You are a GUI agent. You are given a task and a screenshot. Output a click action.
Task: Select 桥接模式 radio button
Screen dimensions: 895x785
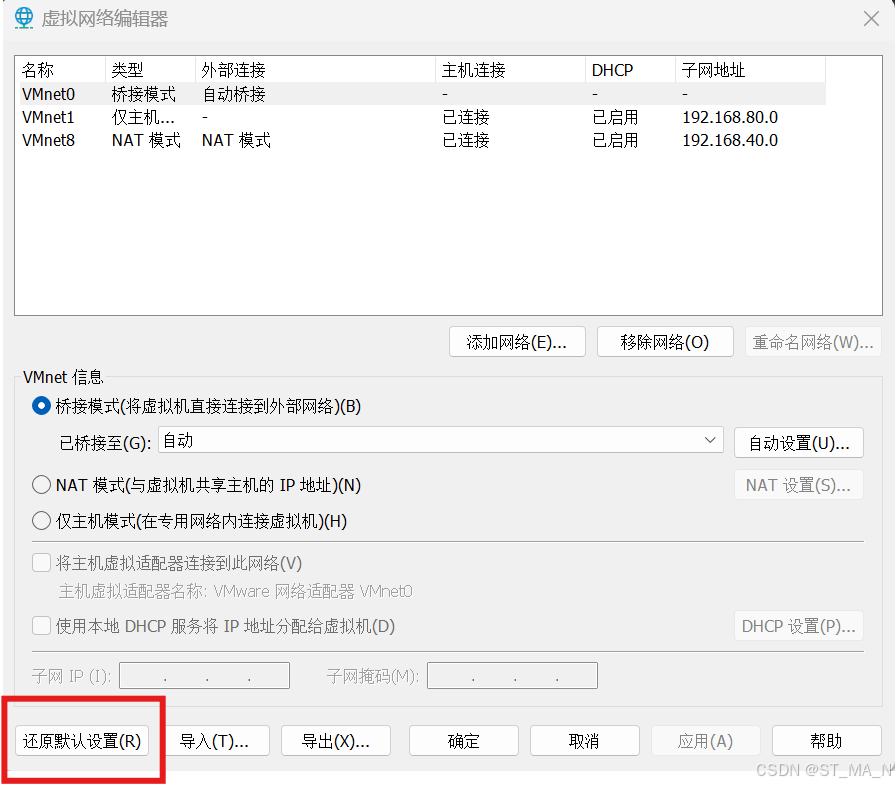coord(41,406)
